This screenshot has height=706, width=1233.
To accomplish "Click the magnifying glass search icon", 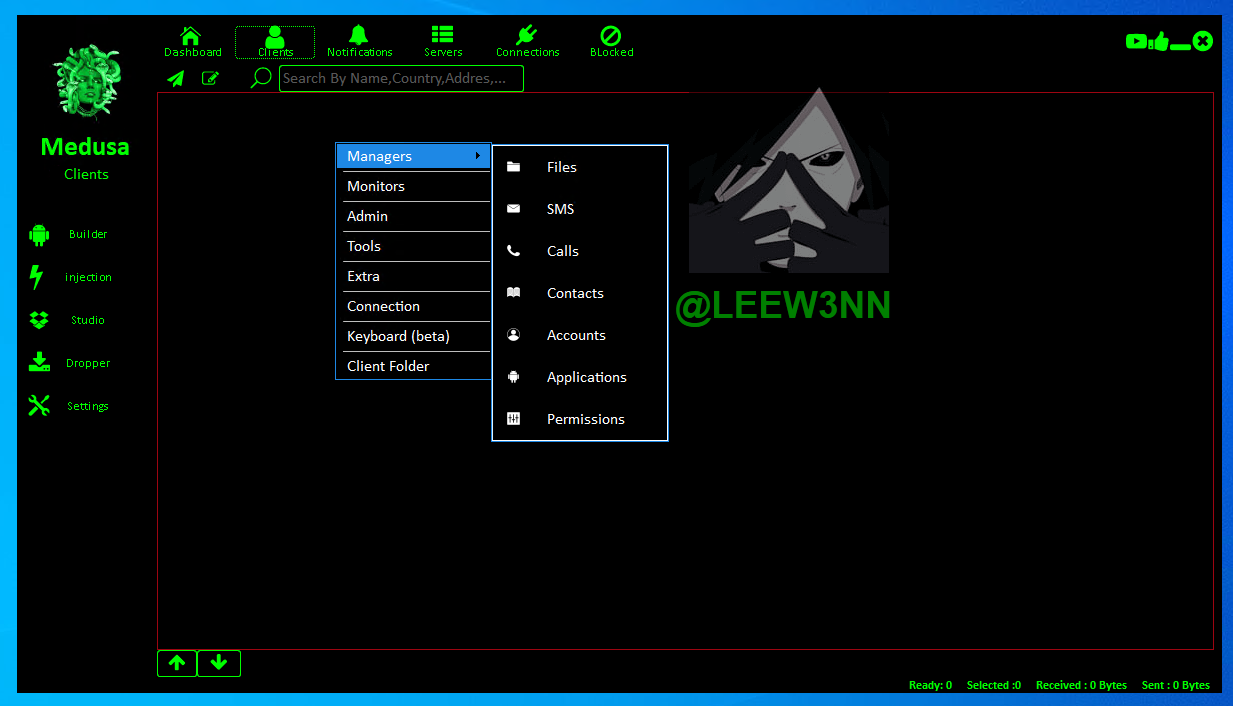I will 261,78.
